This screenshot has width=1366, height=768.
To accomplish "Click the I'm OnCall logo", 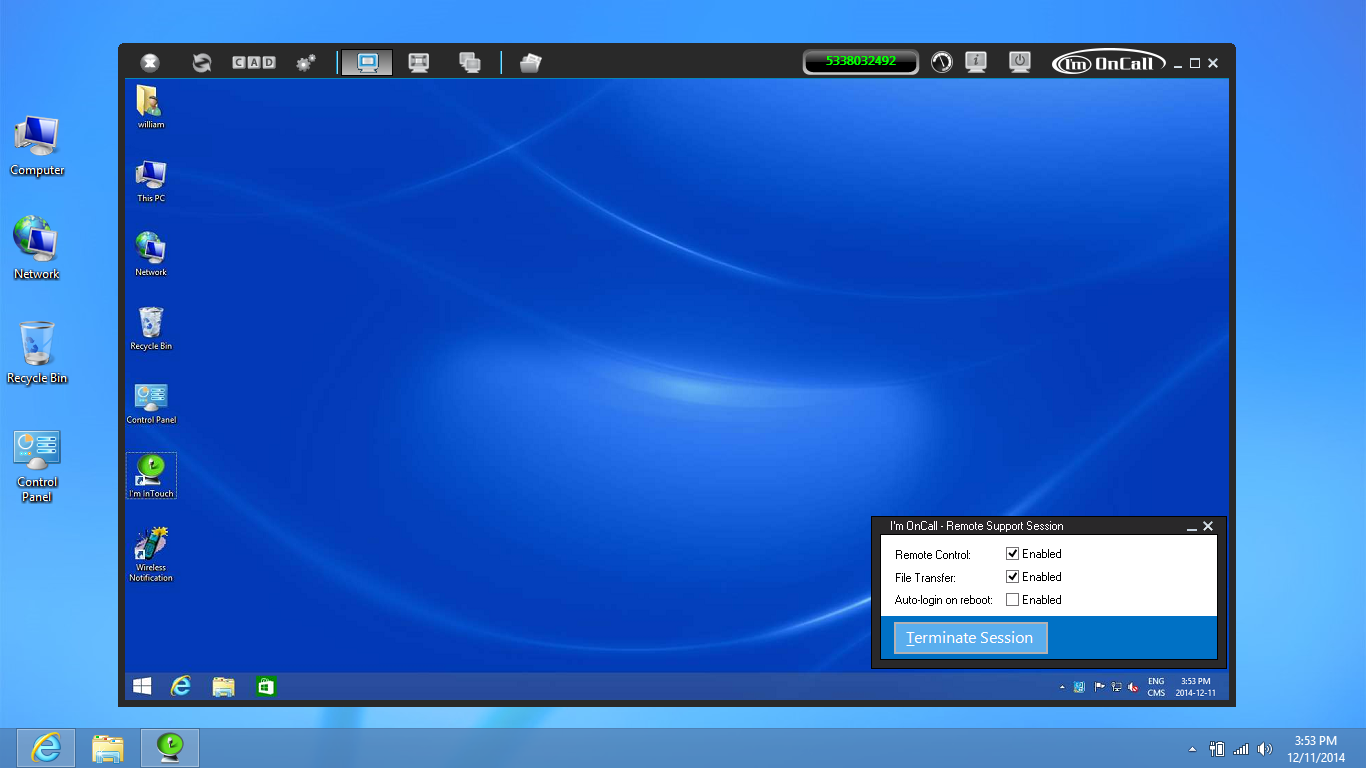I will (1109, 63).
